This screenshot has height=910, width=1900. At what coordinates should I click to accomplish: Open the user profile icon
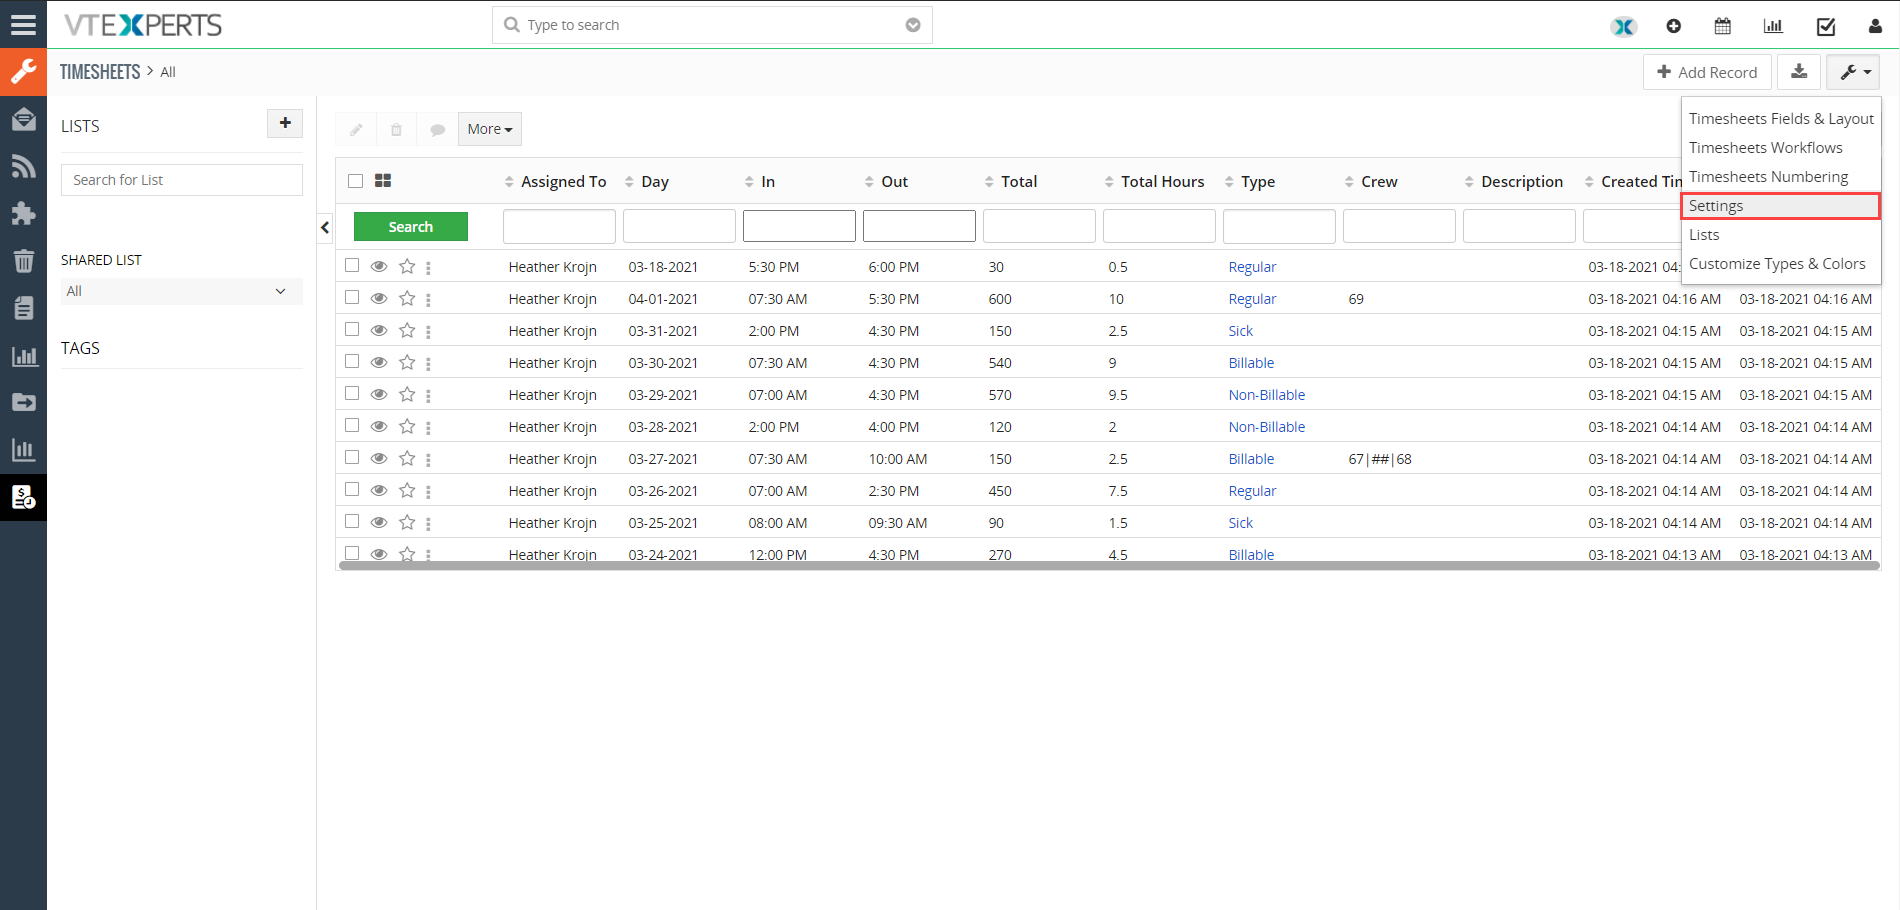coord(1875,26)
